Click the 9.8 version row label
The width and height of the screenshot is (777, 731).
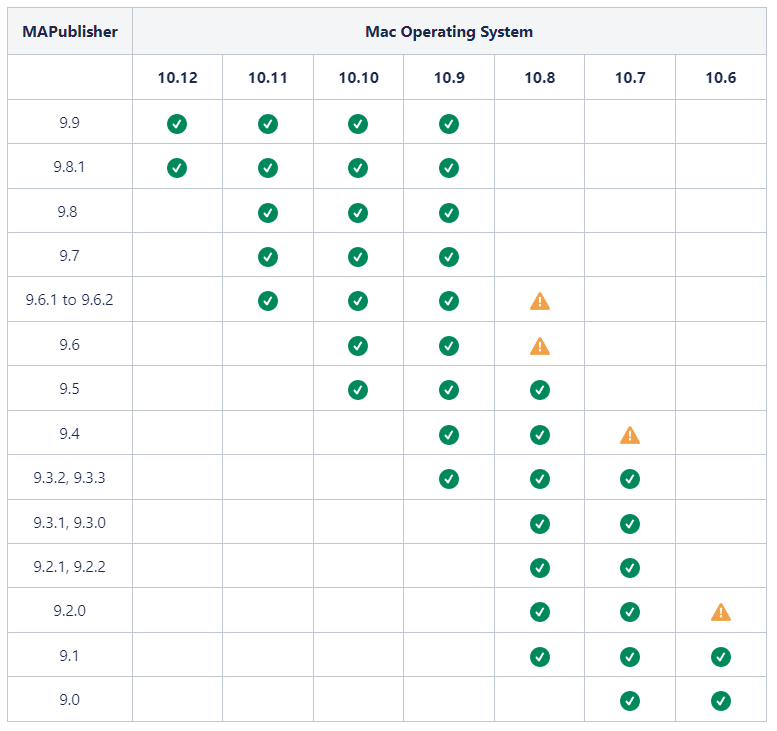67,212
